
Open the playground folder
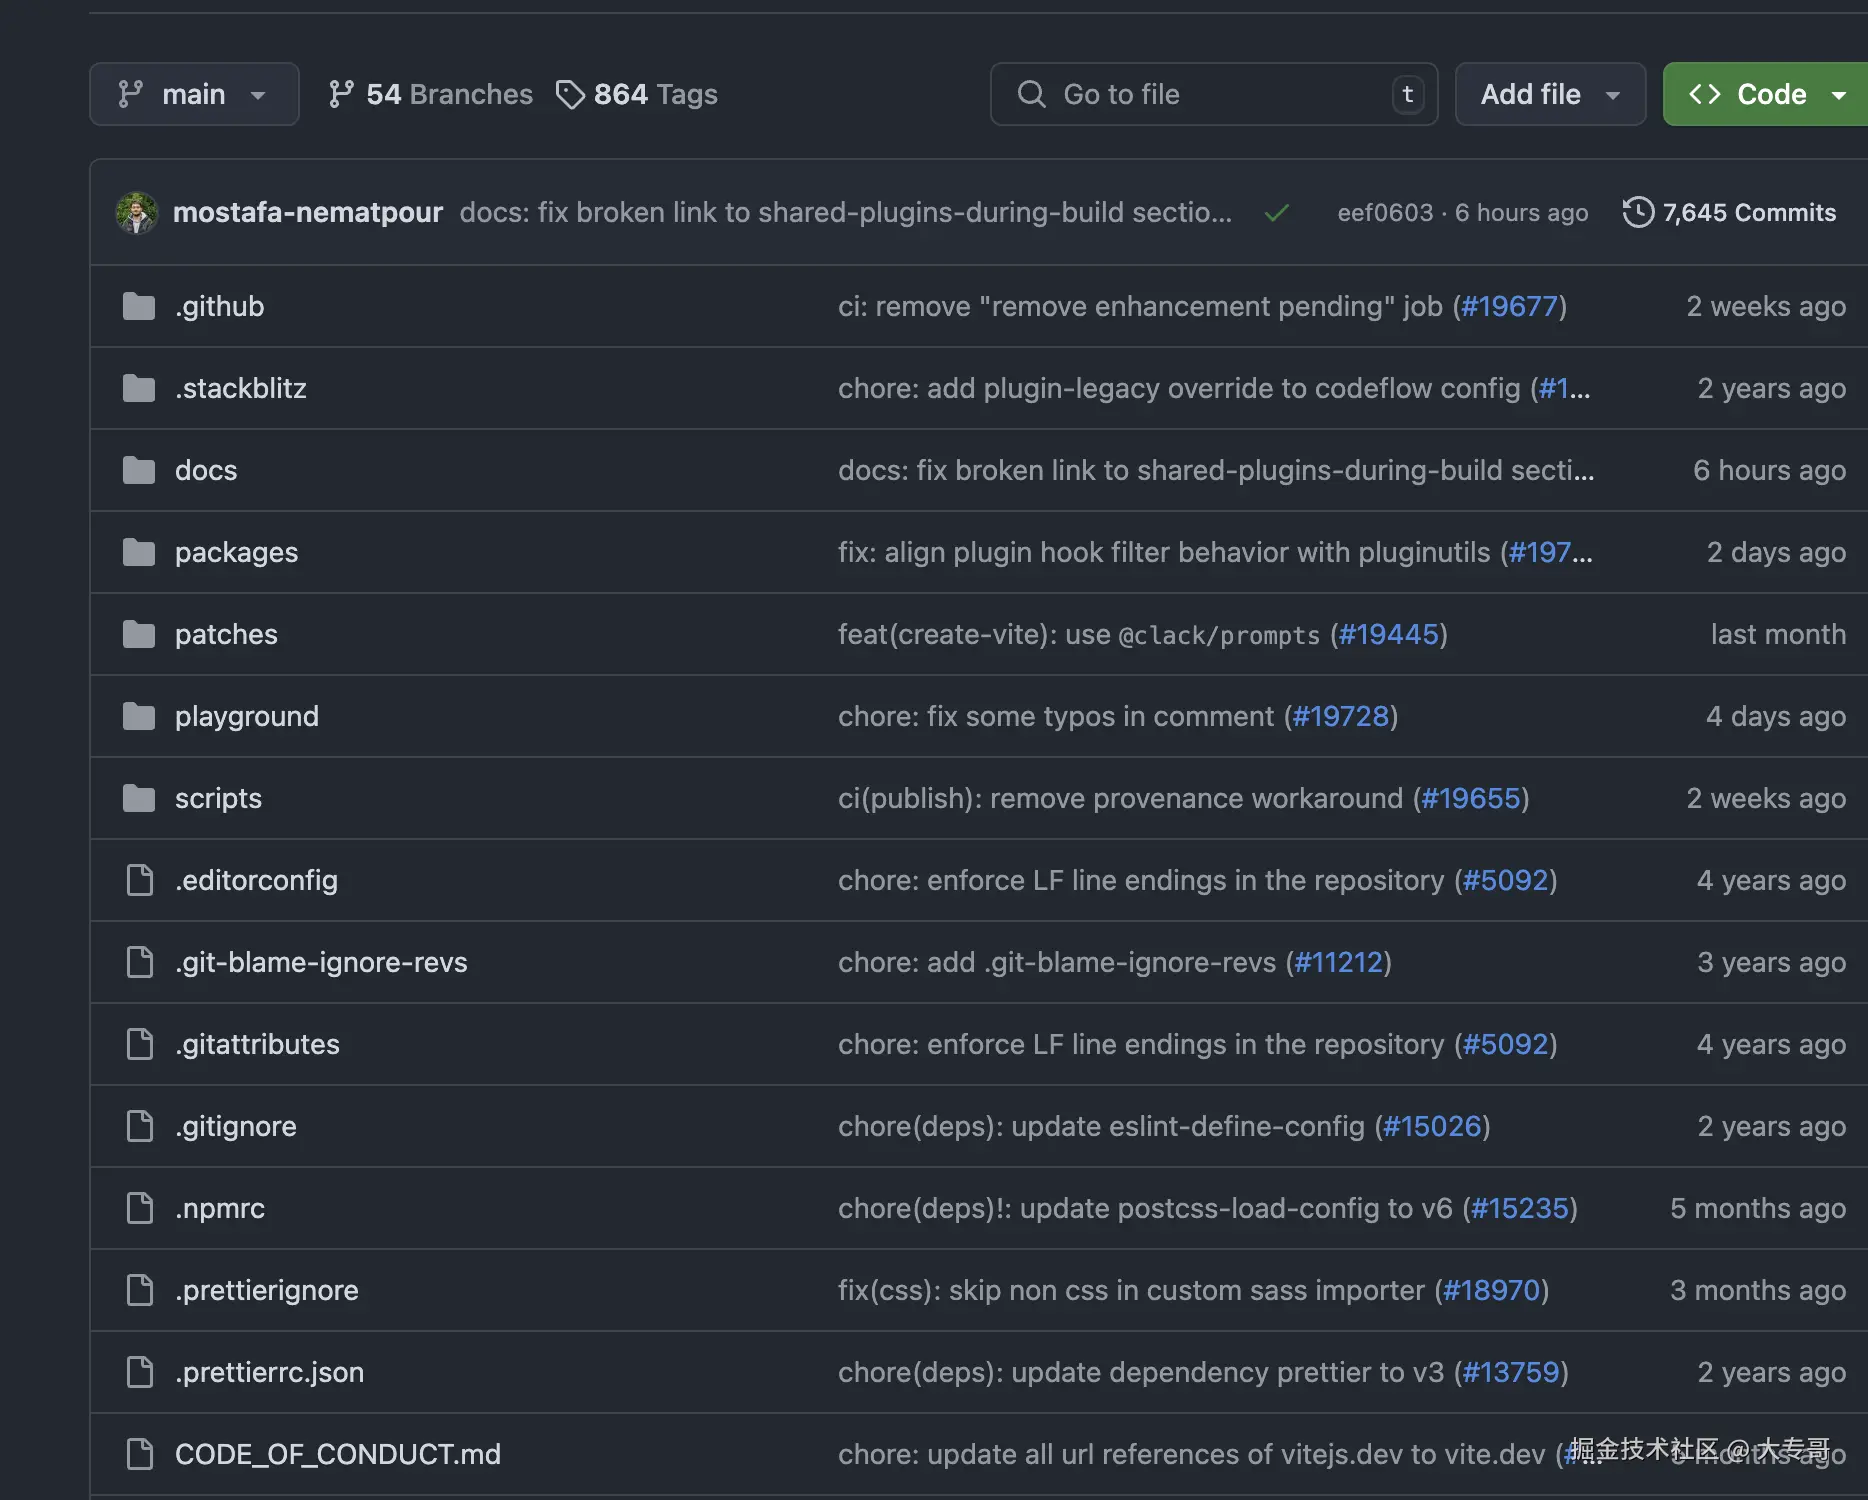point(246,716)
